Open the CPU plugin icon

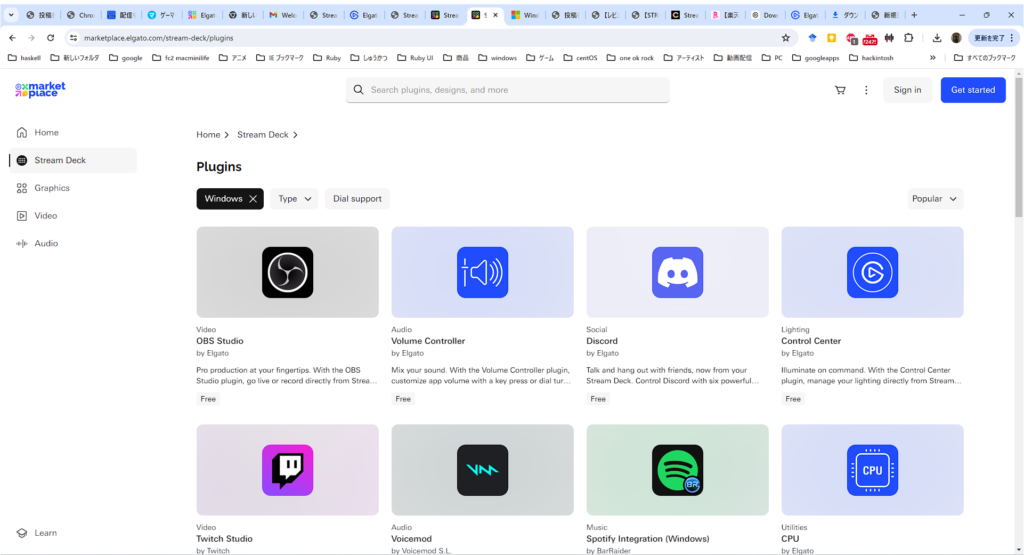[872, 470]
